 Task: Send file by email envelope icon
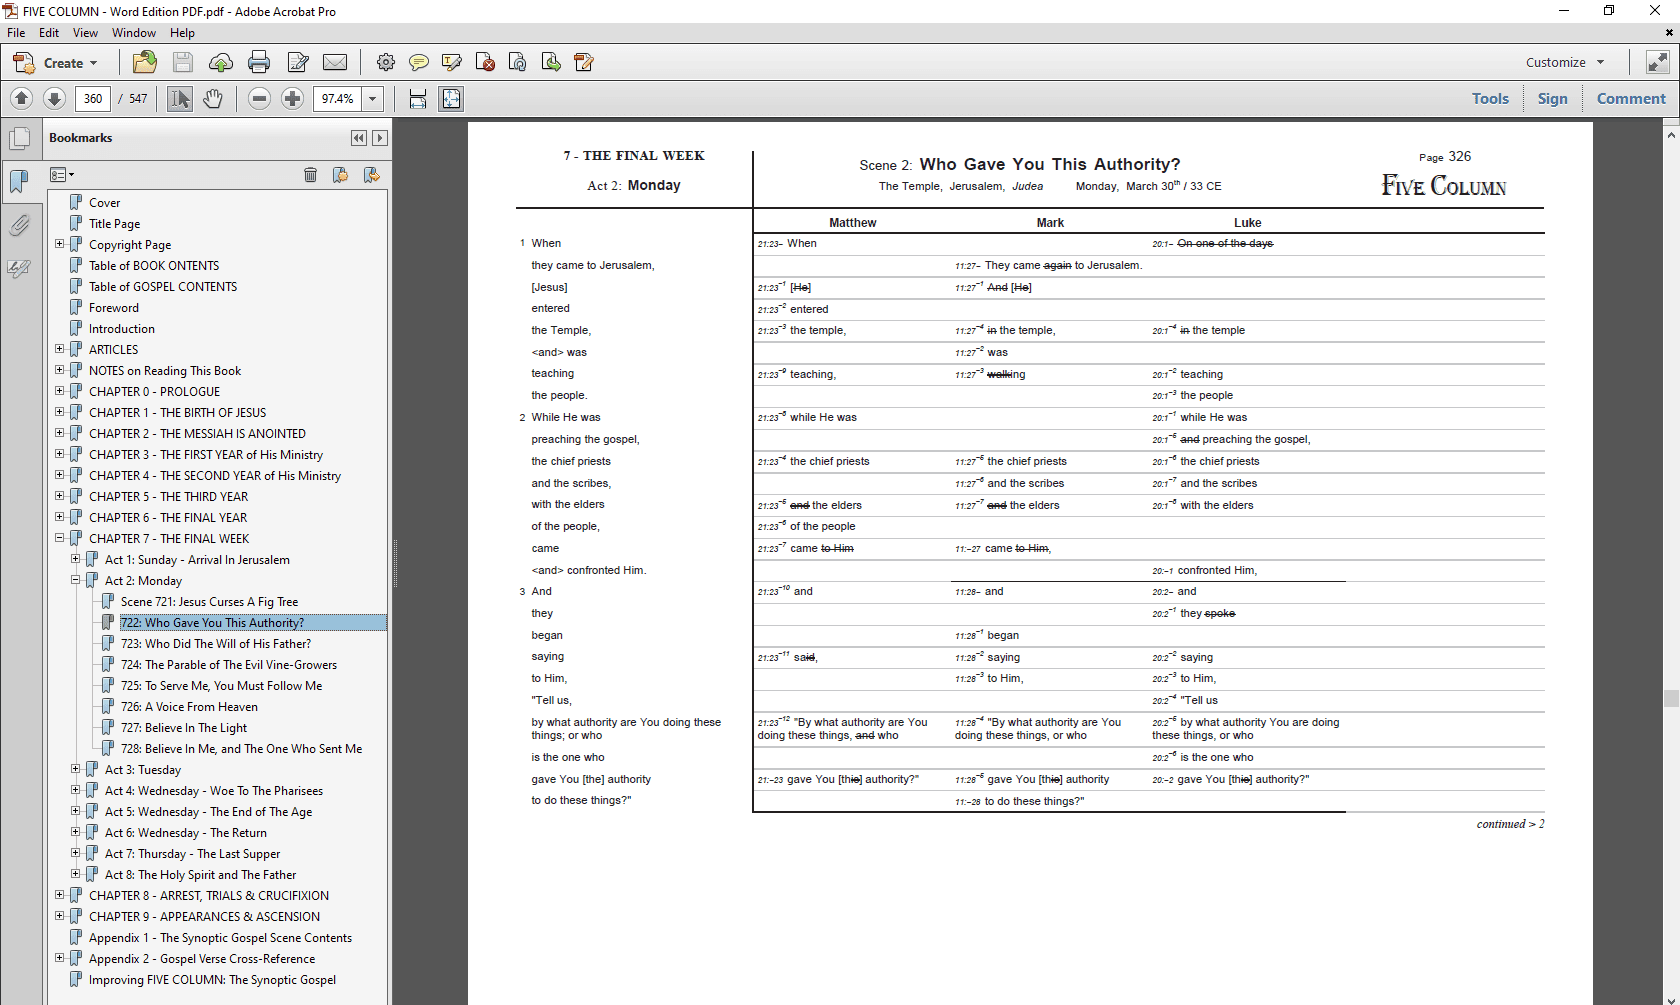[335, 62]
